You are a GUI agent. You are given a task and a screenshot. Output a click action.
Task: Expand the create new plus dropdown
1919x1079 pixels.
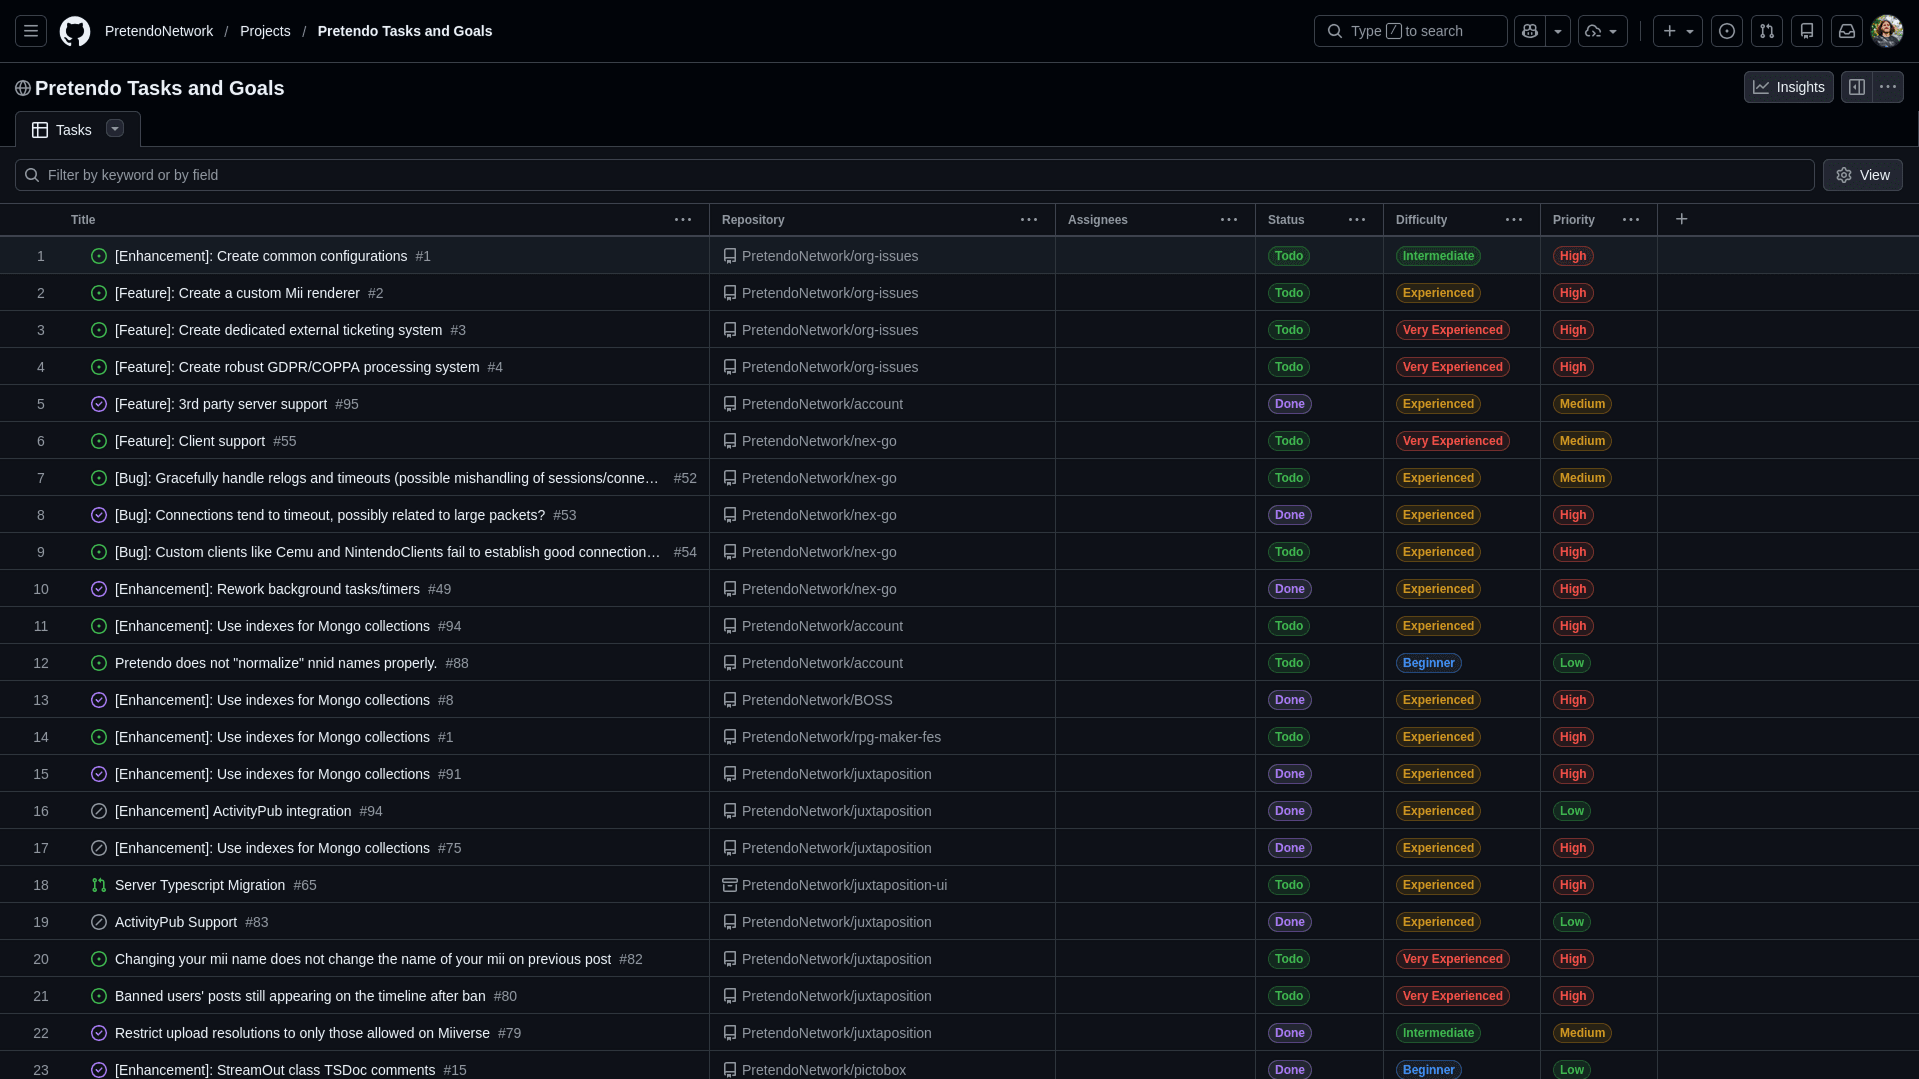coord(1678,31)
